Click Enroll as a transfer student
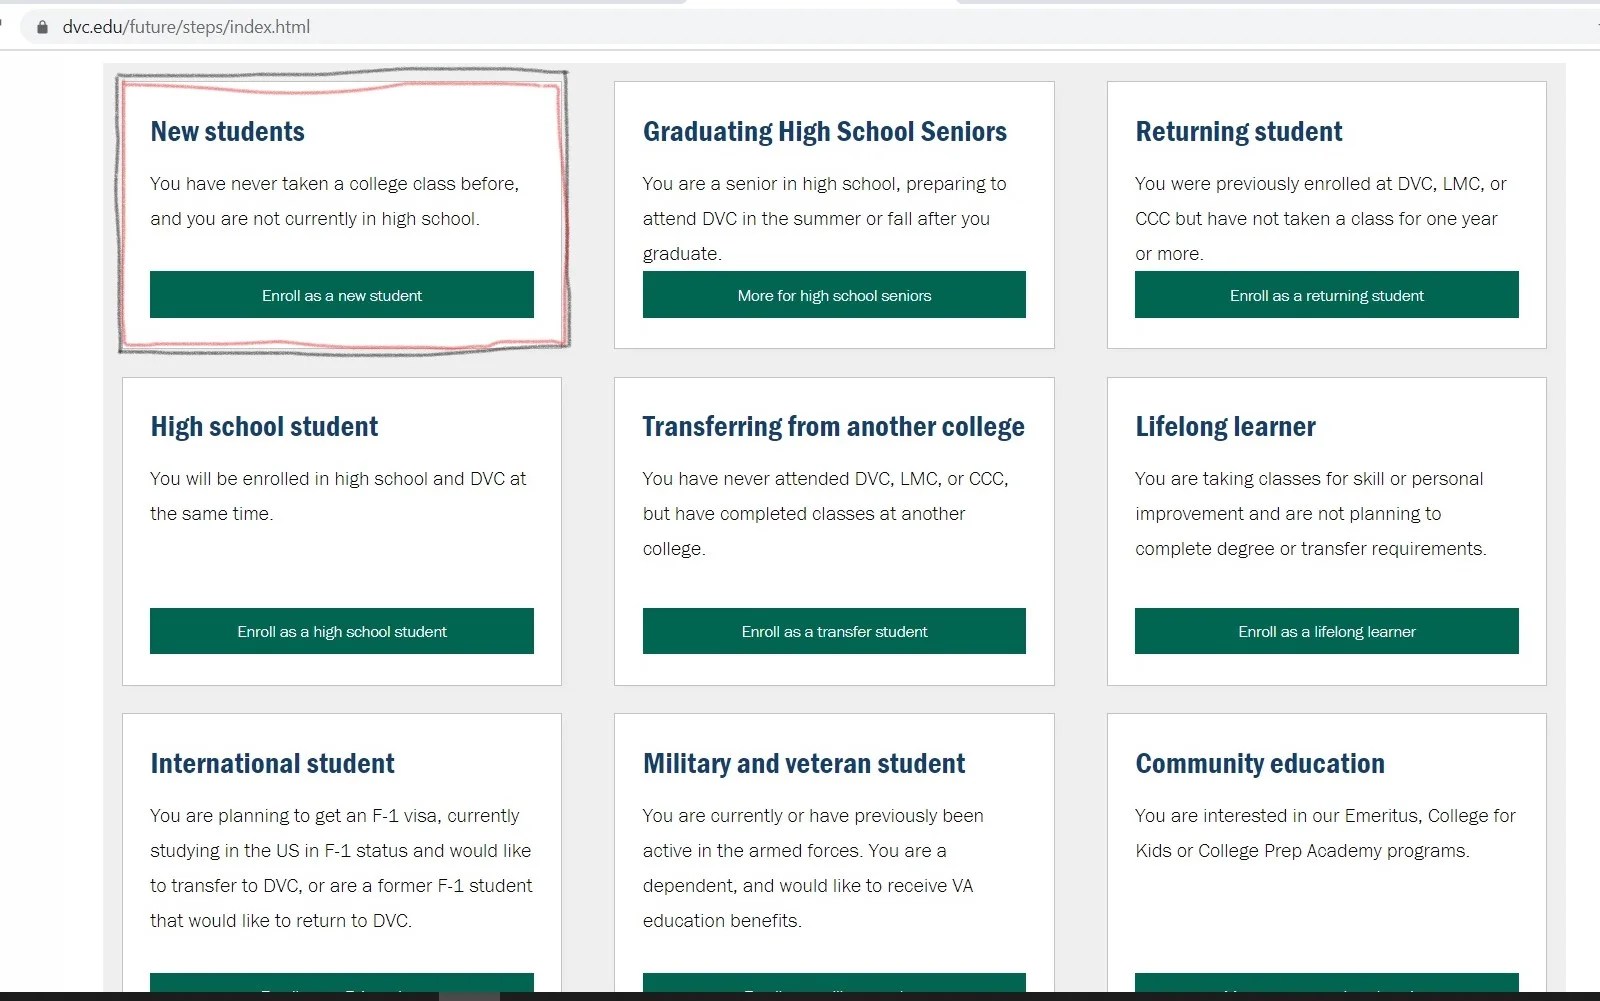 pyautogui.click(x=834, y=631)
